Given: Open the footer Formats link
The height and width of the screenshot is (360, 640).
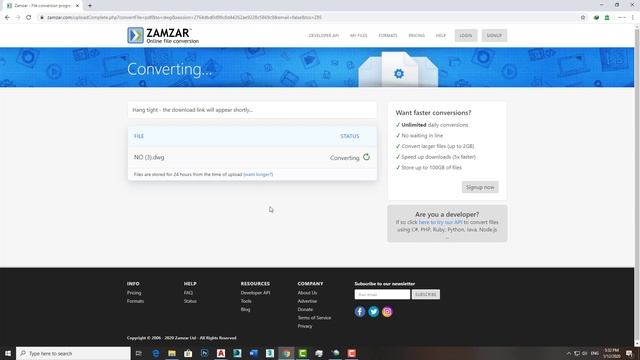Looking at the screenshot, I should (x=135, y=301).
